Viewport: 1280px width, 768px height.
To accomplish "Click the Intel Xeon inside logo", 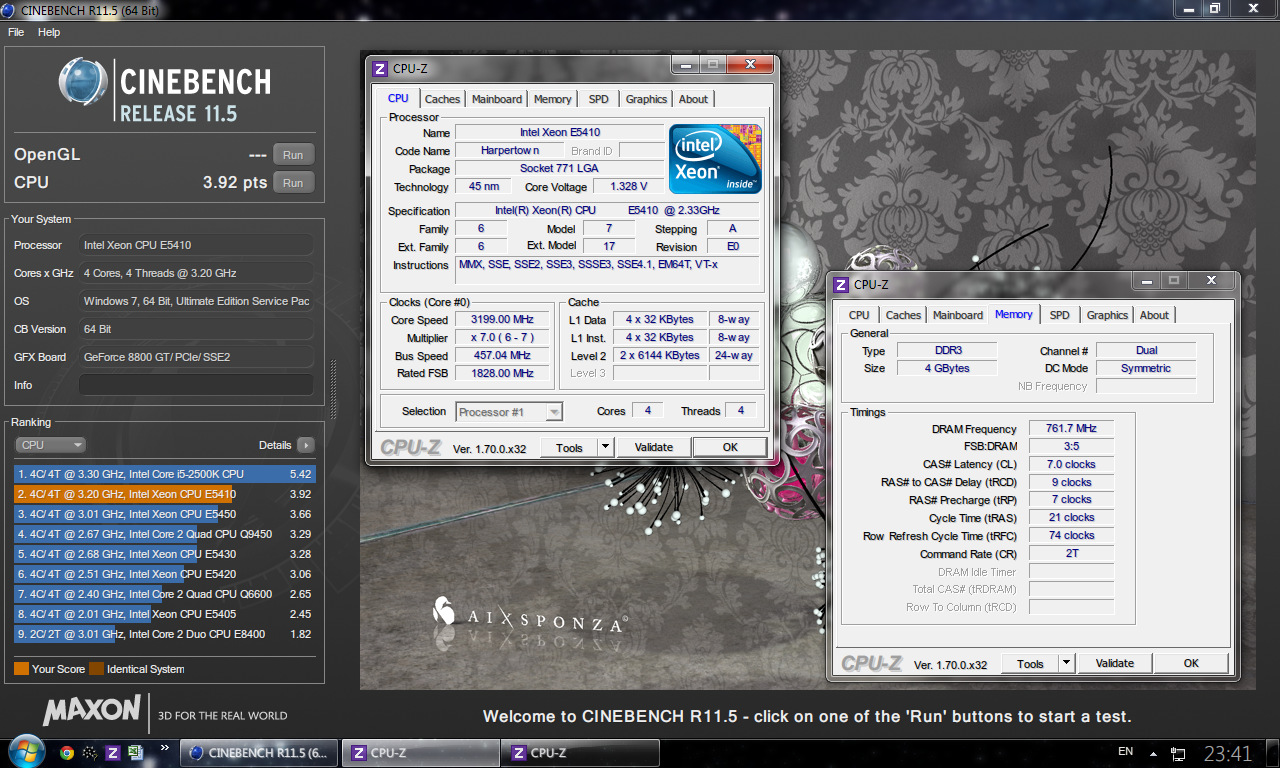I will pos(716,159).
